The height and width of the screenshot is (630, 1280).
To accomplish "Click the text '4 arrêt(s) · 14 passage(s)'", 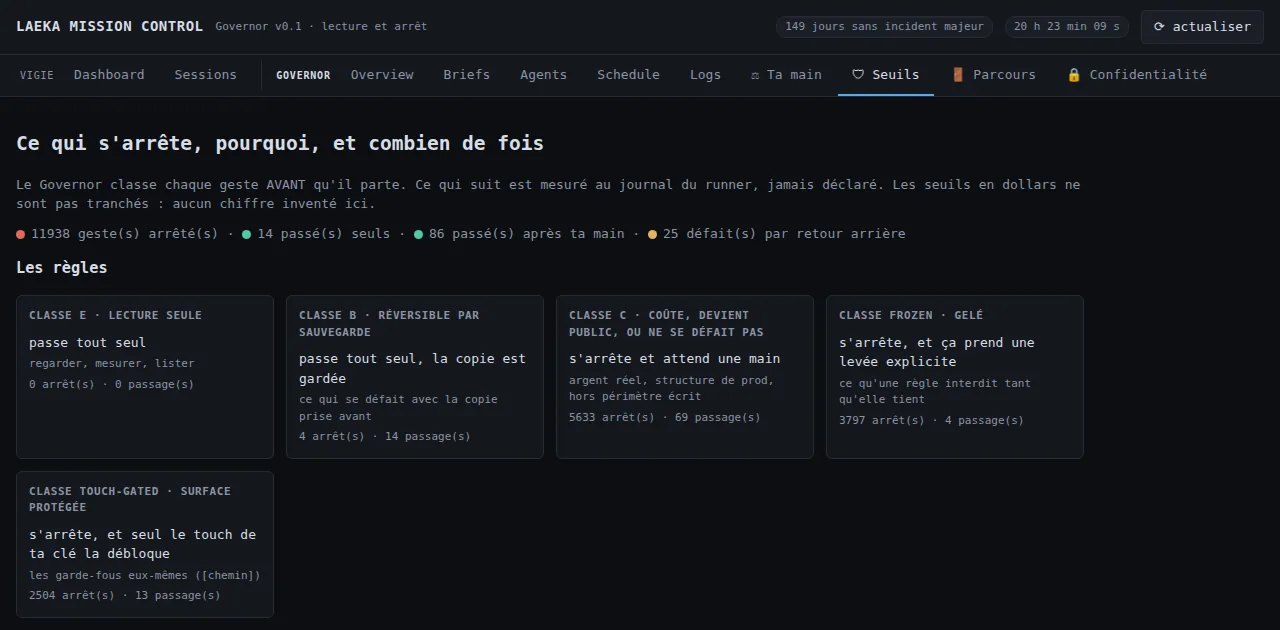I will click(x=385, y=437).
